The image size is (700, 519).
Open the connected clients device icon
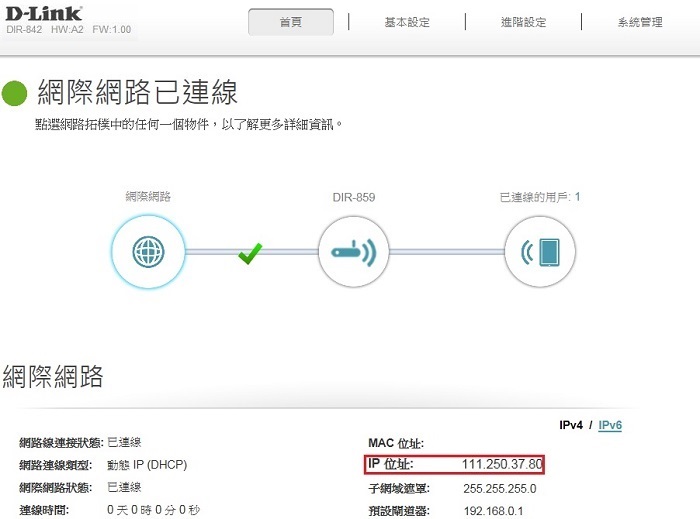pyautogui.click(x=539, y=250)
